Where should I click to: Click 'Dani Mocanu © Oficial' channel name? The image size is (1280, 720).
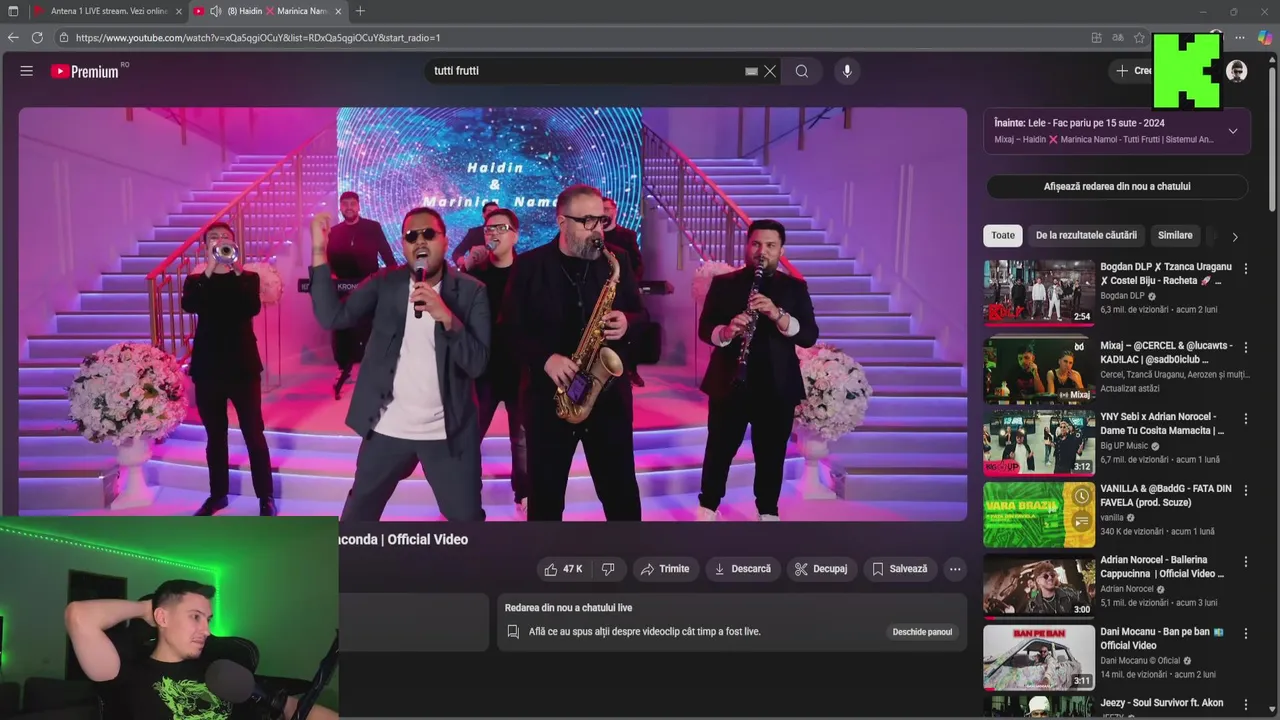click(1140, 661)
